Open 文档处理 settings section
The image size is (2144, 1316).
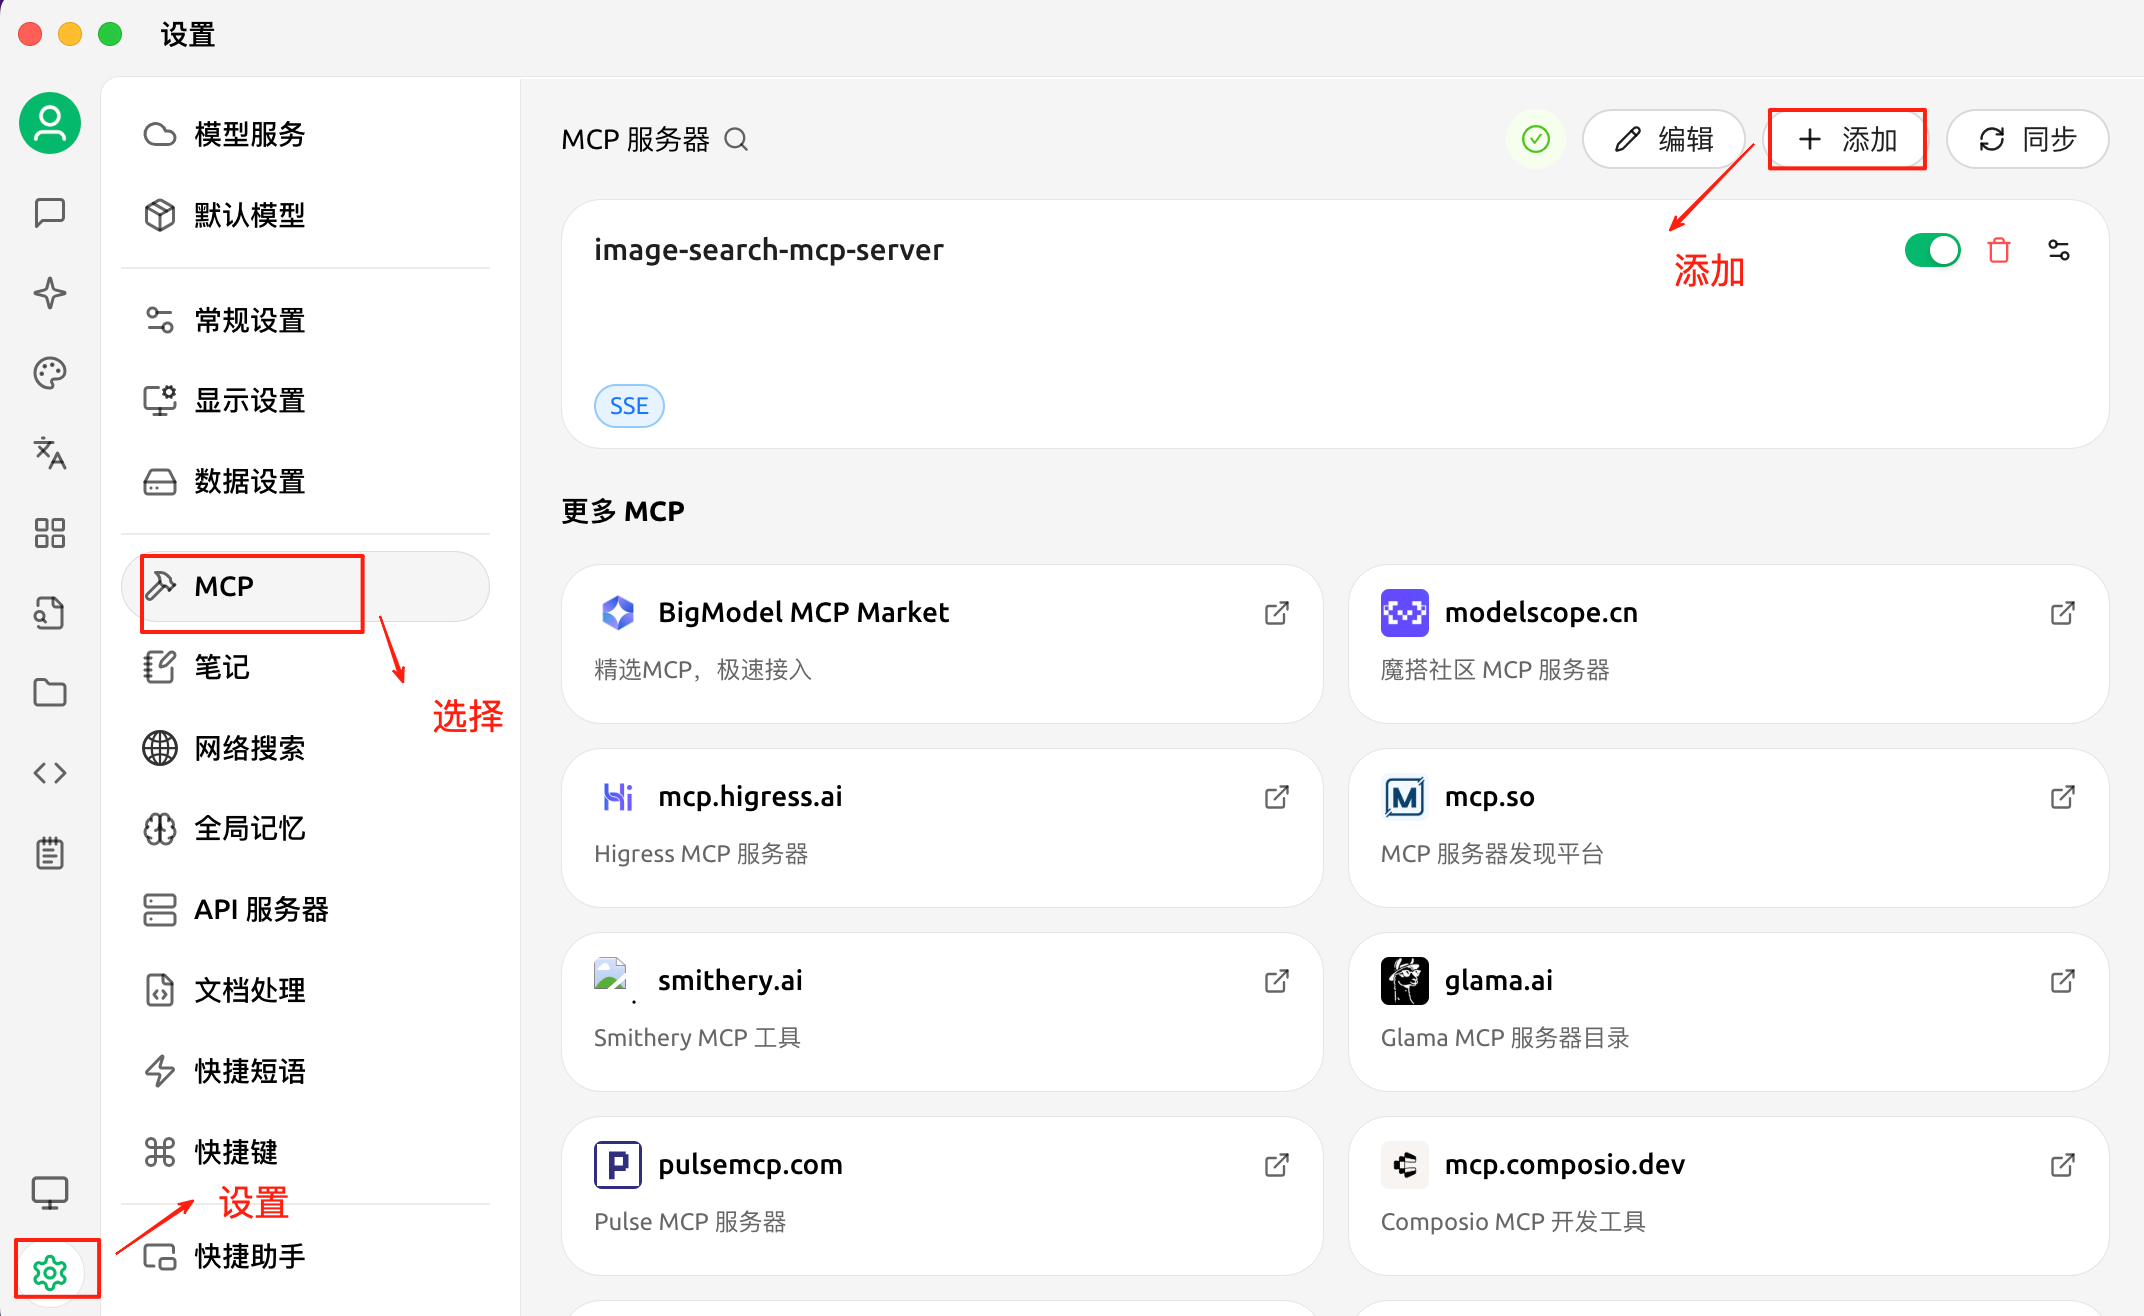pos(305,990)
